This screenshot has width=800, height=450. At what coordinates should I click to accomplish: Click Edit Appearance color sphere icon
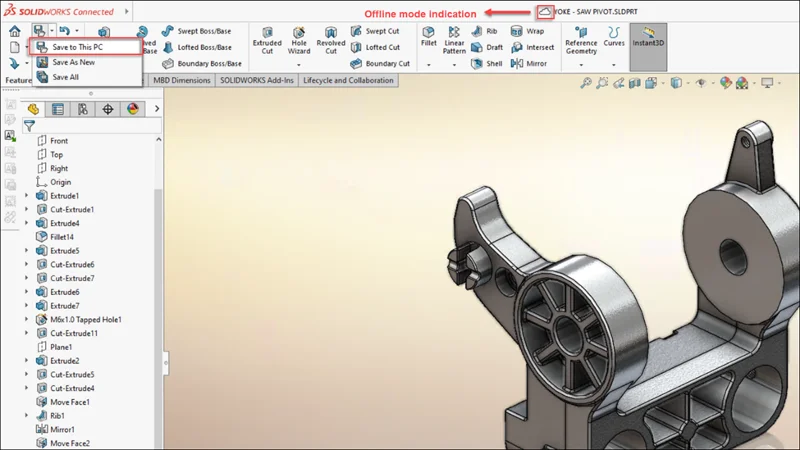click(728, 83)
